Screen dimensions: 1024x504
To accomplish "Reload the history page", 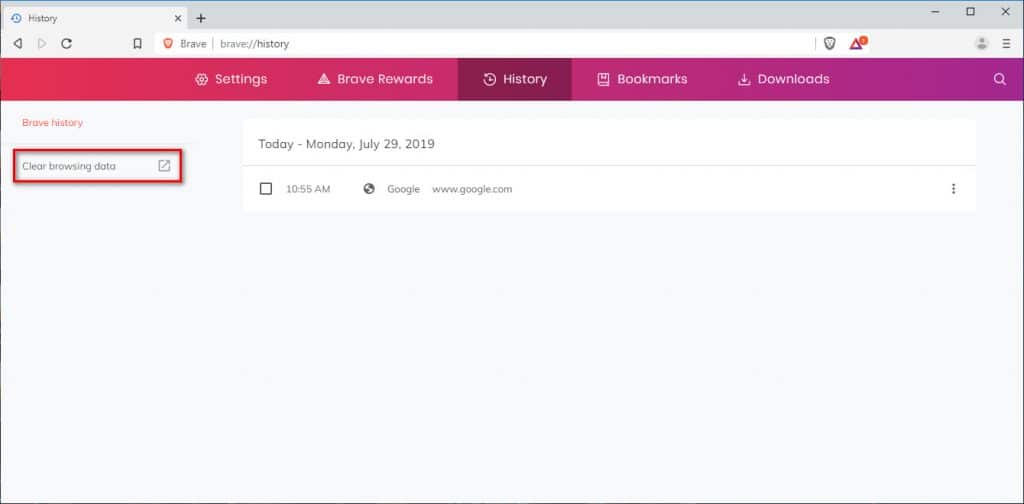I will [x=66, y=44].
